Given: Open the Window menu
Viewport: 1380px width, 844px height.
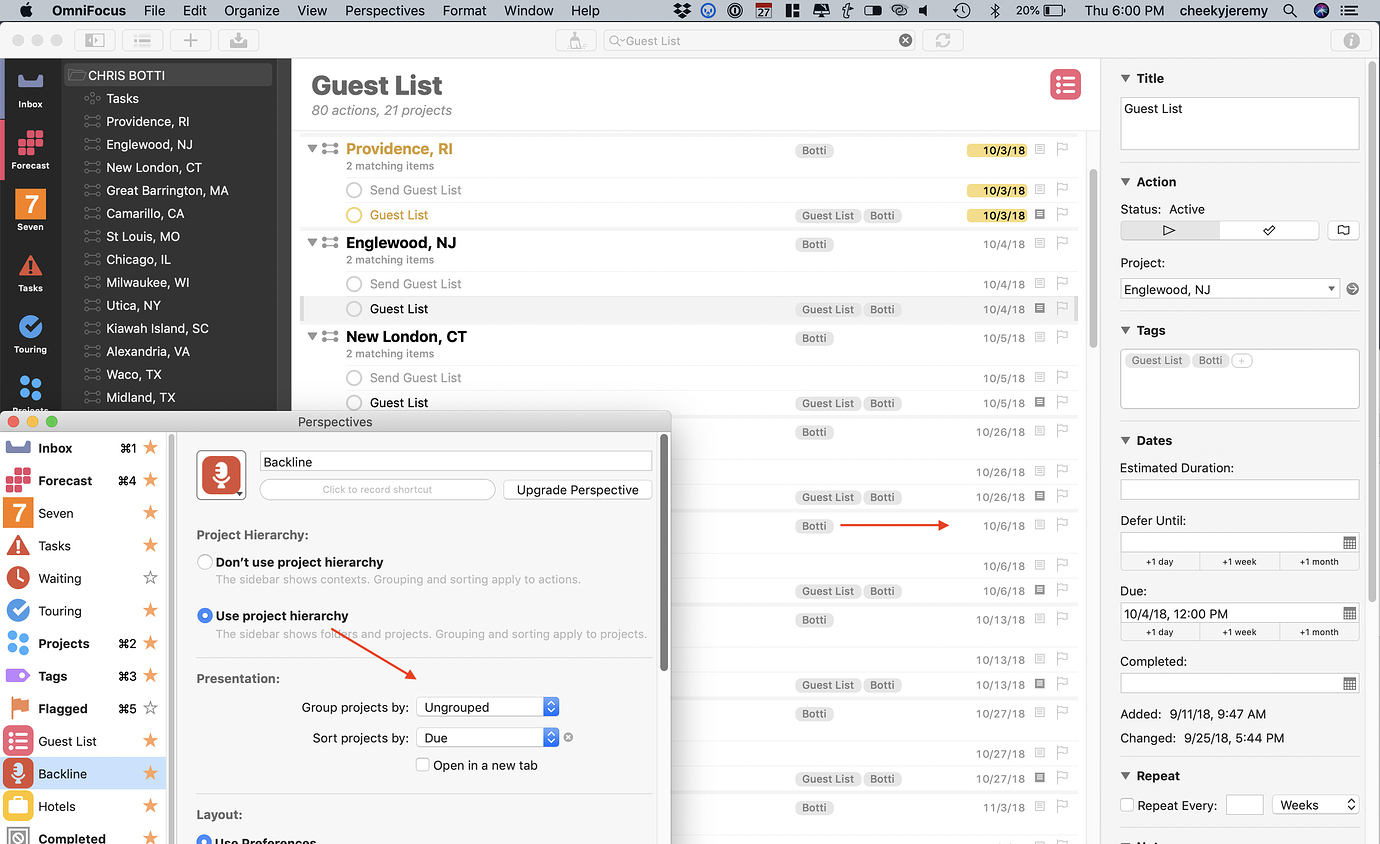Looking at the screenshot, I should [528, 11].
